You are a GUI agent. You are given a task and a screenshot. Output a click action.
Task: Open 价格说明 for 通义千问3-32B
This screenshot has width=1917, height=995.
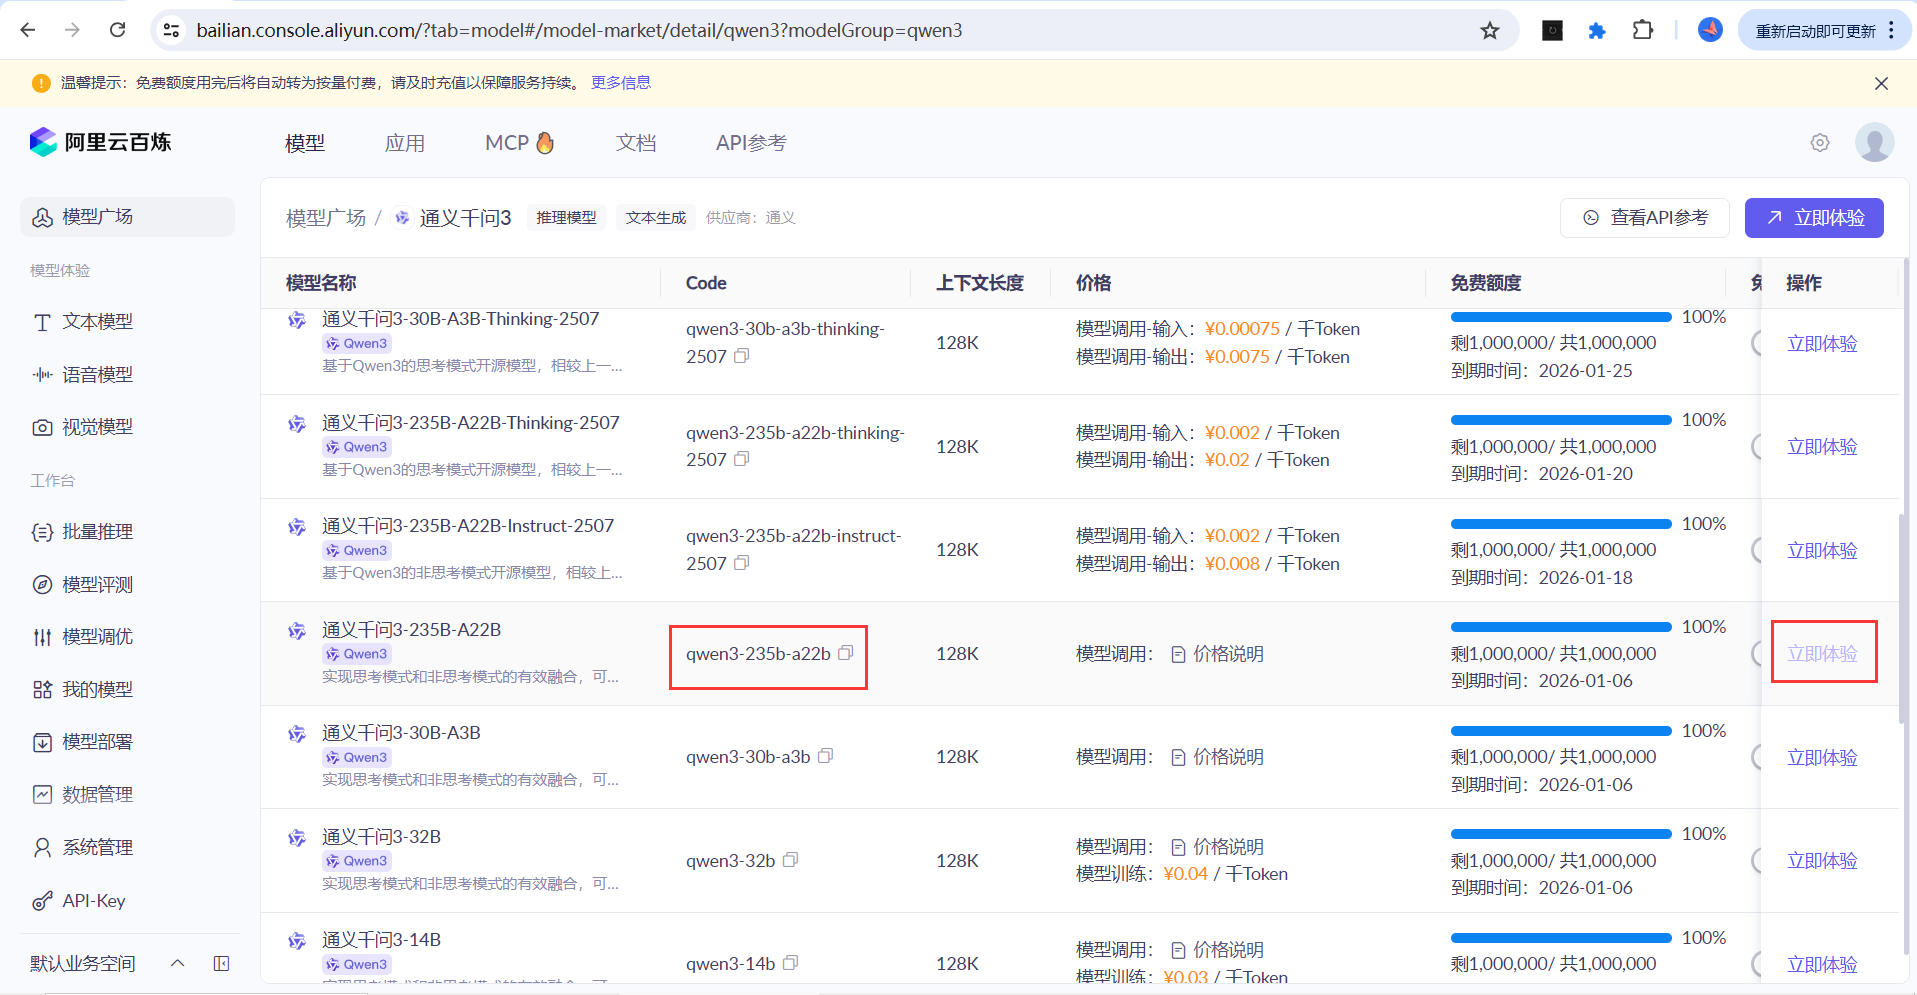[1217, 847]
